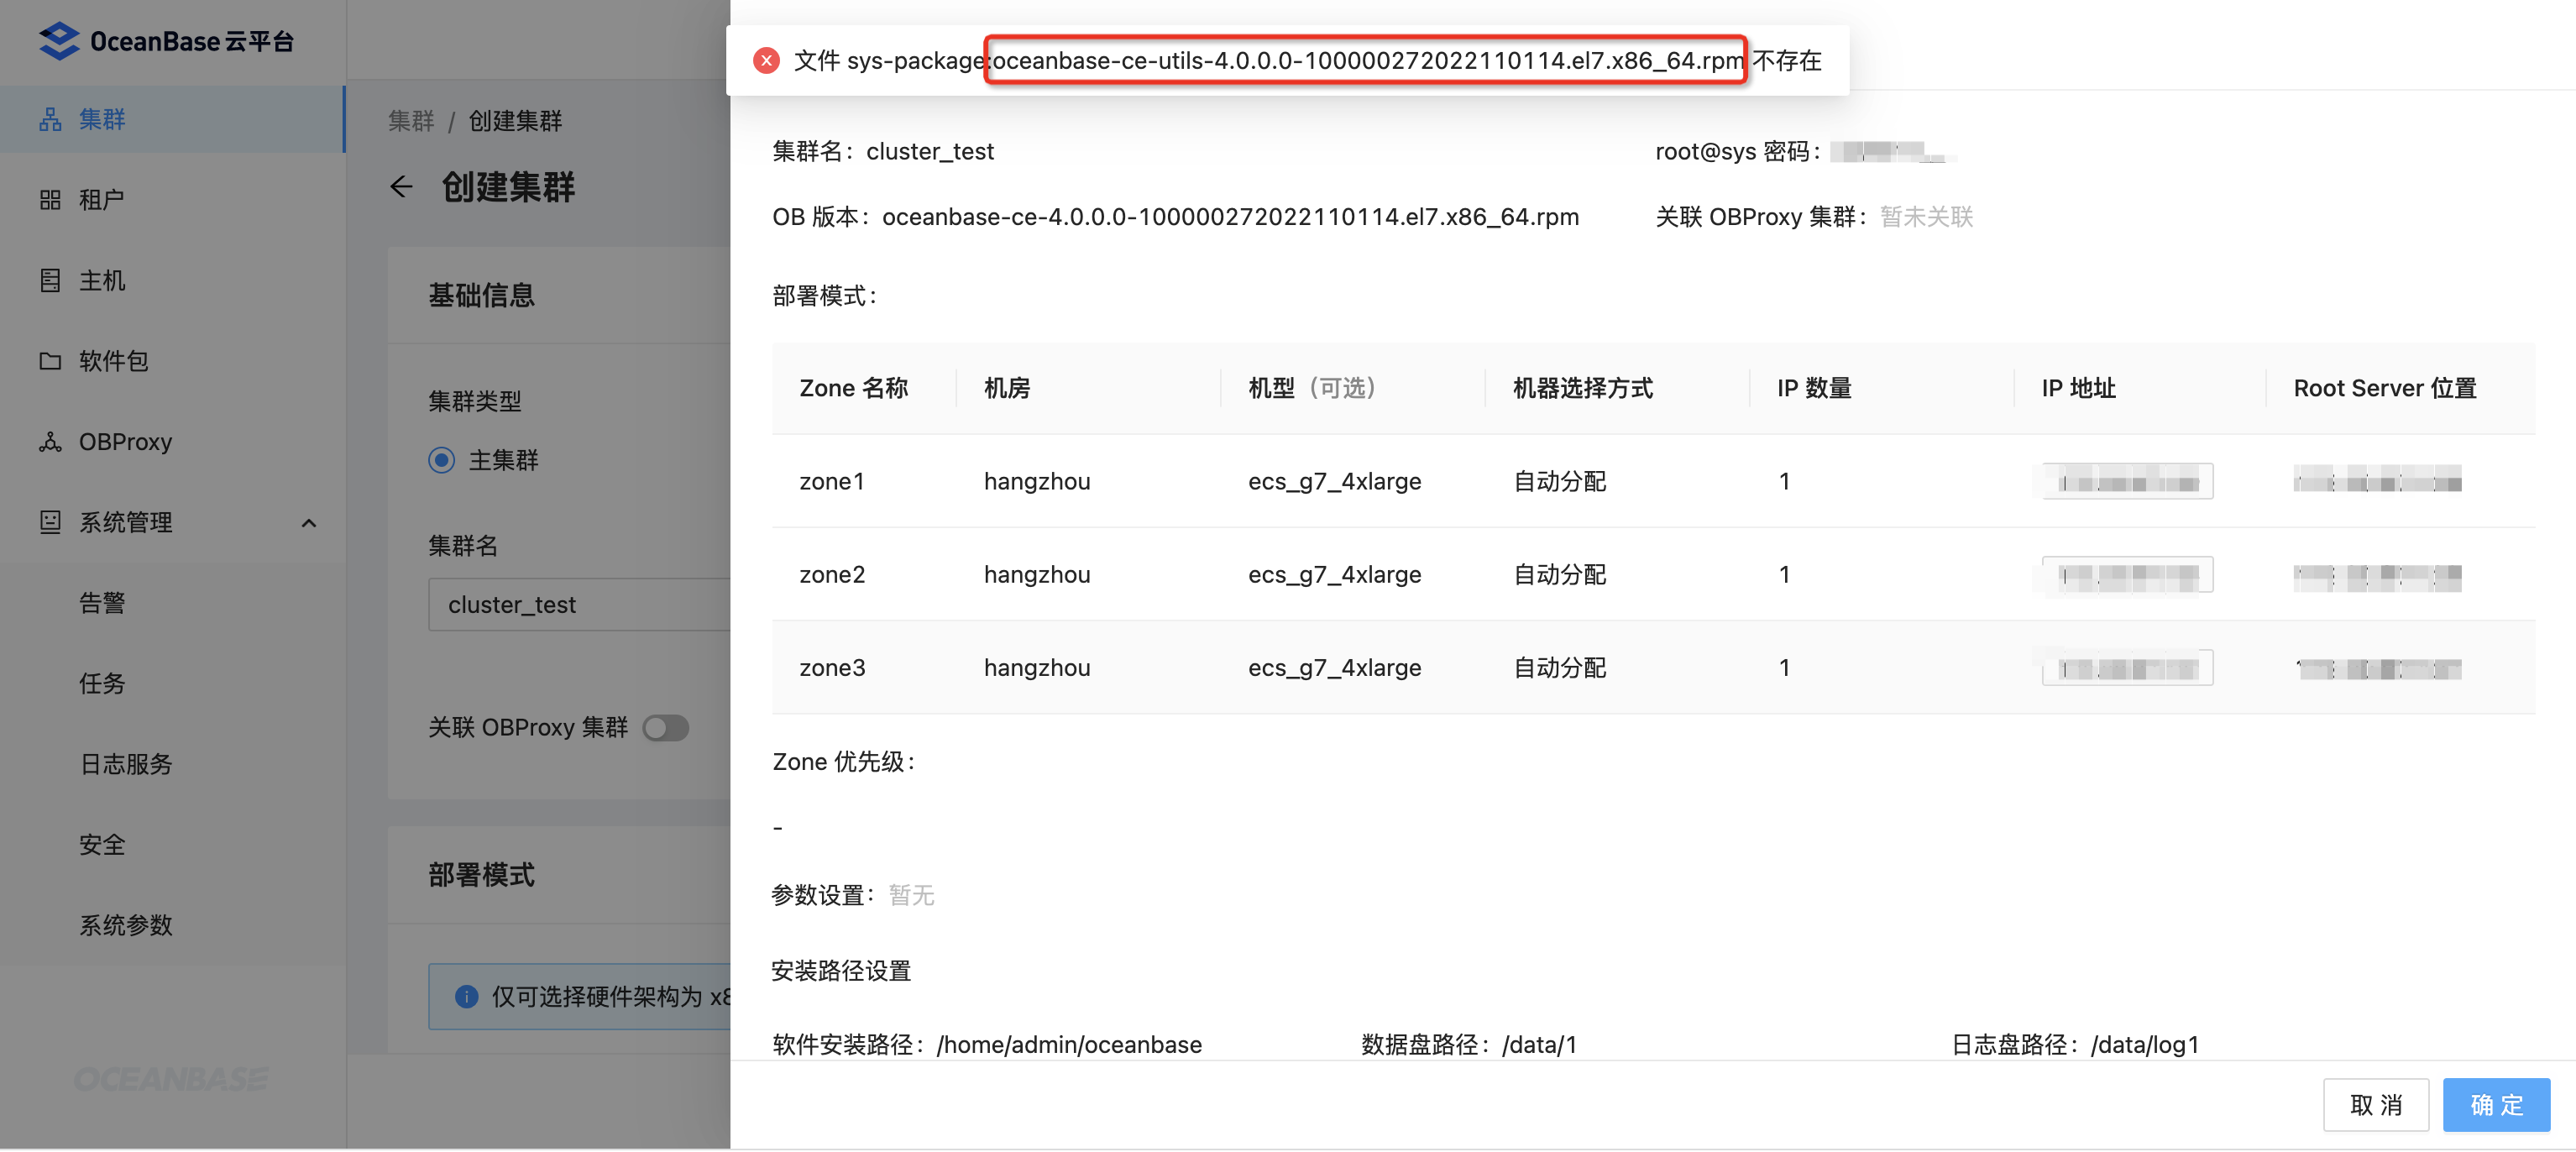
Task: Click the system management icon
Action: (x=50, y=522)
